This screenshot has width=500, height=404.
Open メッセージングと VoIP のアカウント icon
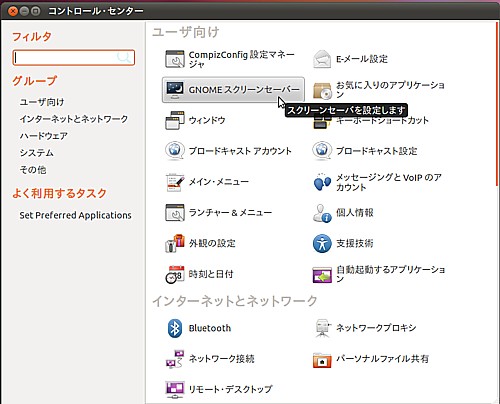[322, 182]
